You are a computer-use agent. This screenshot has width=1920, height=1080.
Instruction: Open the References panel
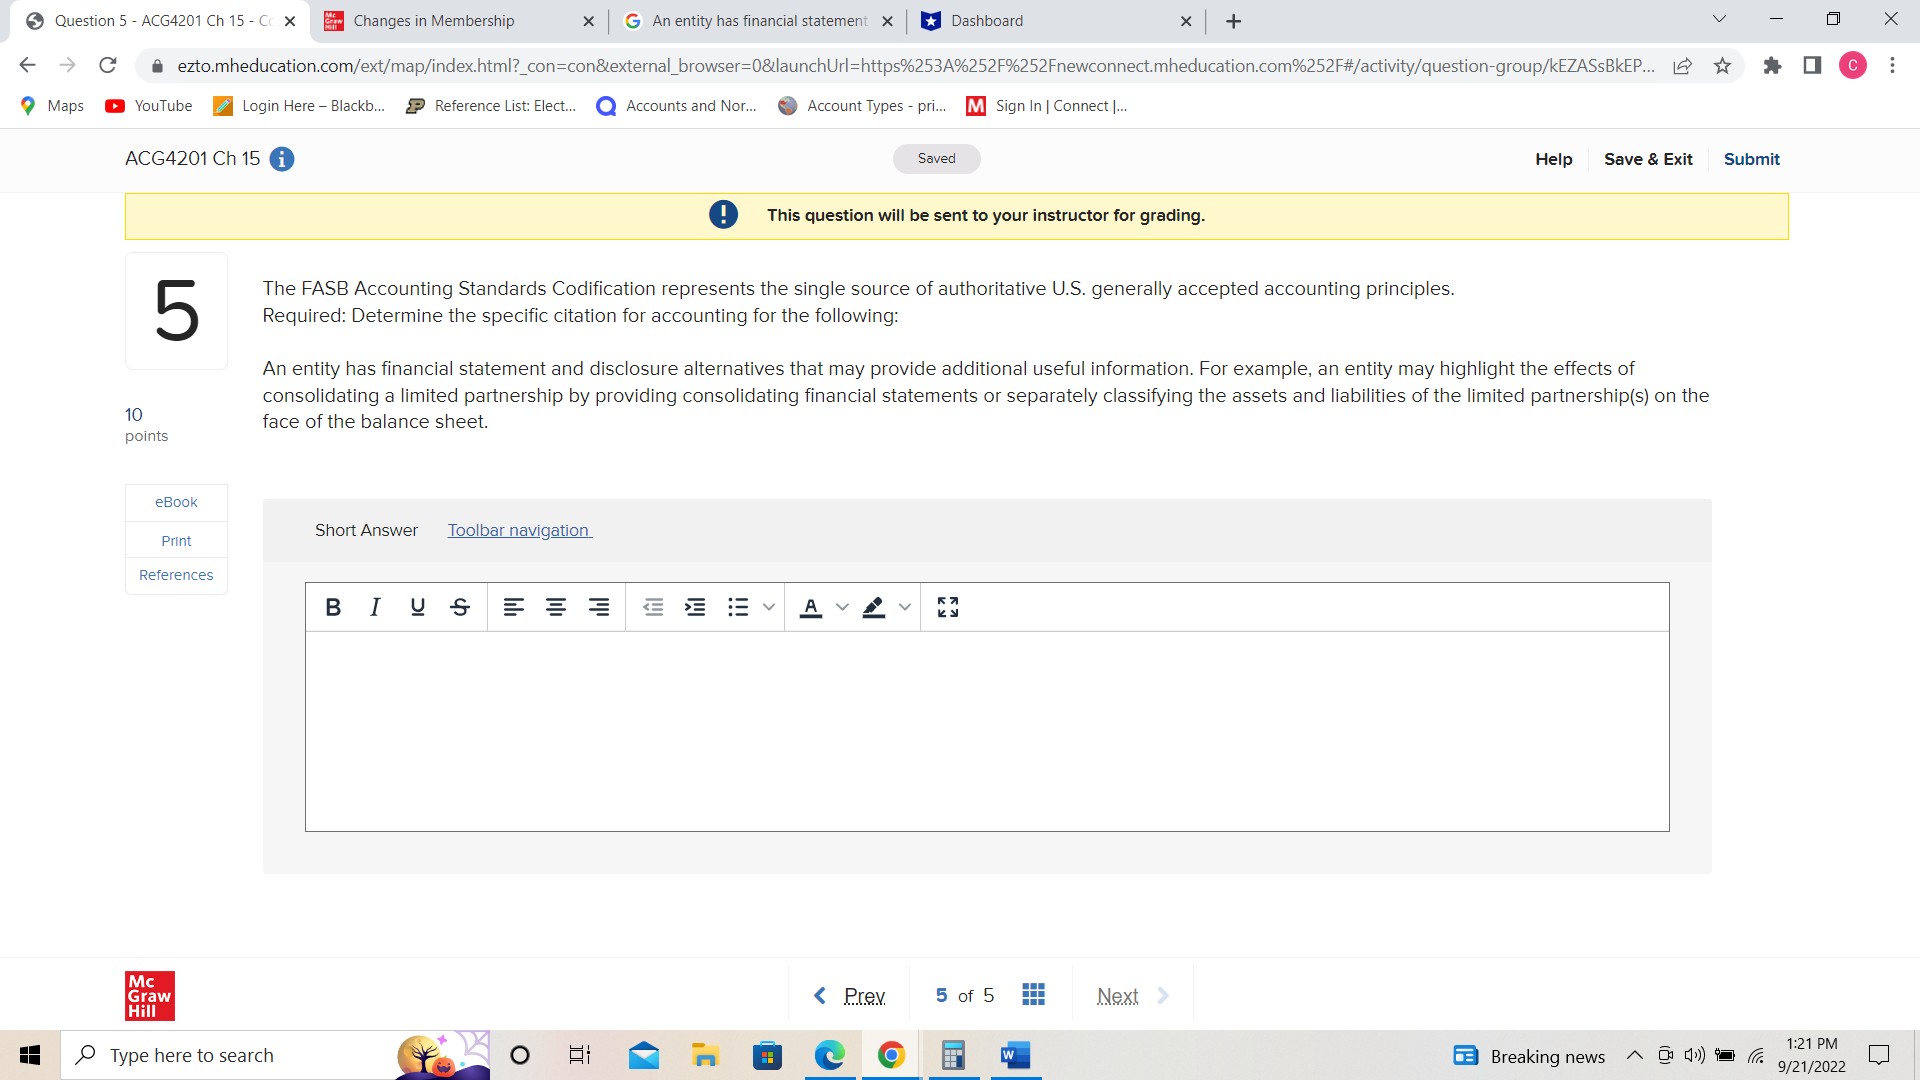tap(176, 574)
